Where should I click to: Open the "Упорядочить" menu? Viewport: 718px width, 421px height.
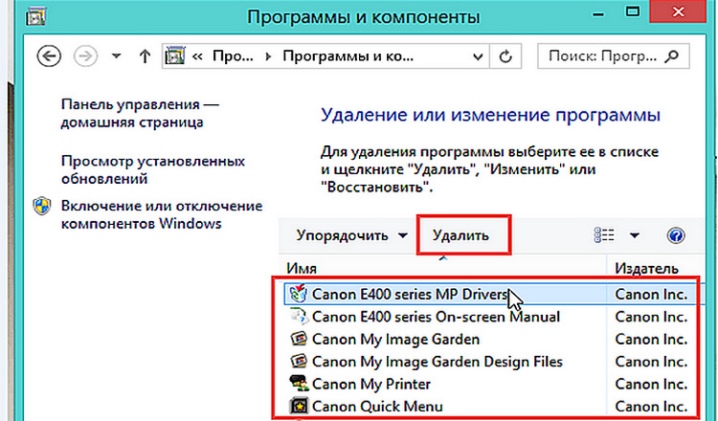pos(351,235)
